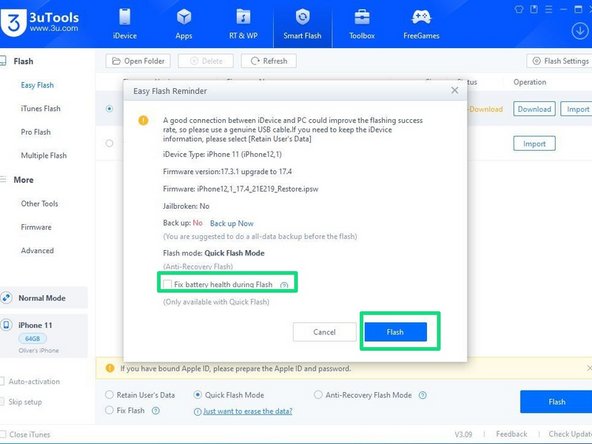Click the Download button in firmware row

(534, 109)
